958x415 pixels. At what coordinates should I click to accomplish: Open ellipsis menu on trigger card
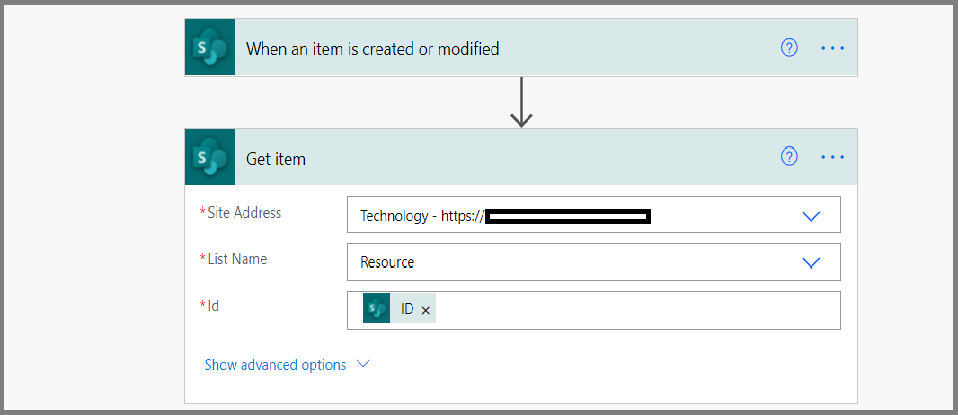(x=832, y=48)
